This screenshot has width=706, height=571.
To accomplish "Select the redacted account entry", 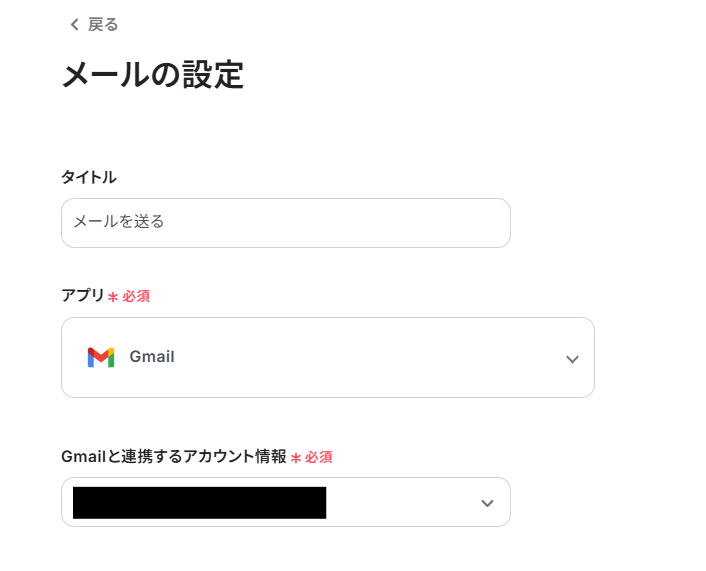I will tap(199, 502).
